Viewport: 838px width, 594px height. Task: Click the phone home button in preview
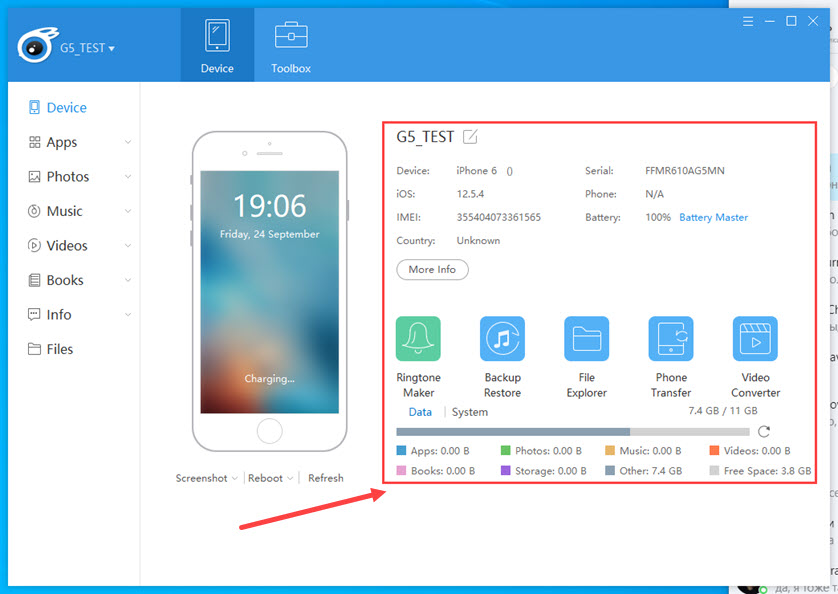[x=269, y=431]
